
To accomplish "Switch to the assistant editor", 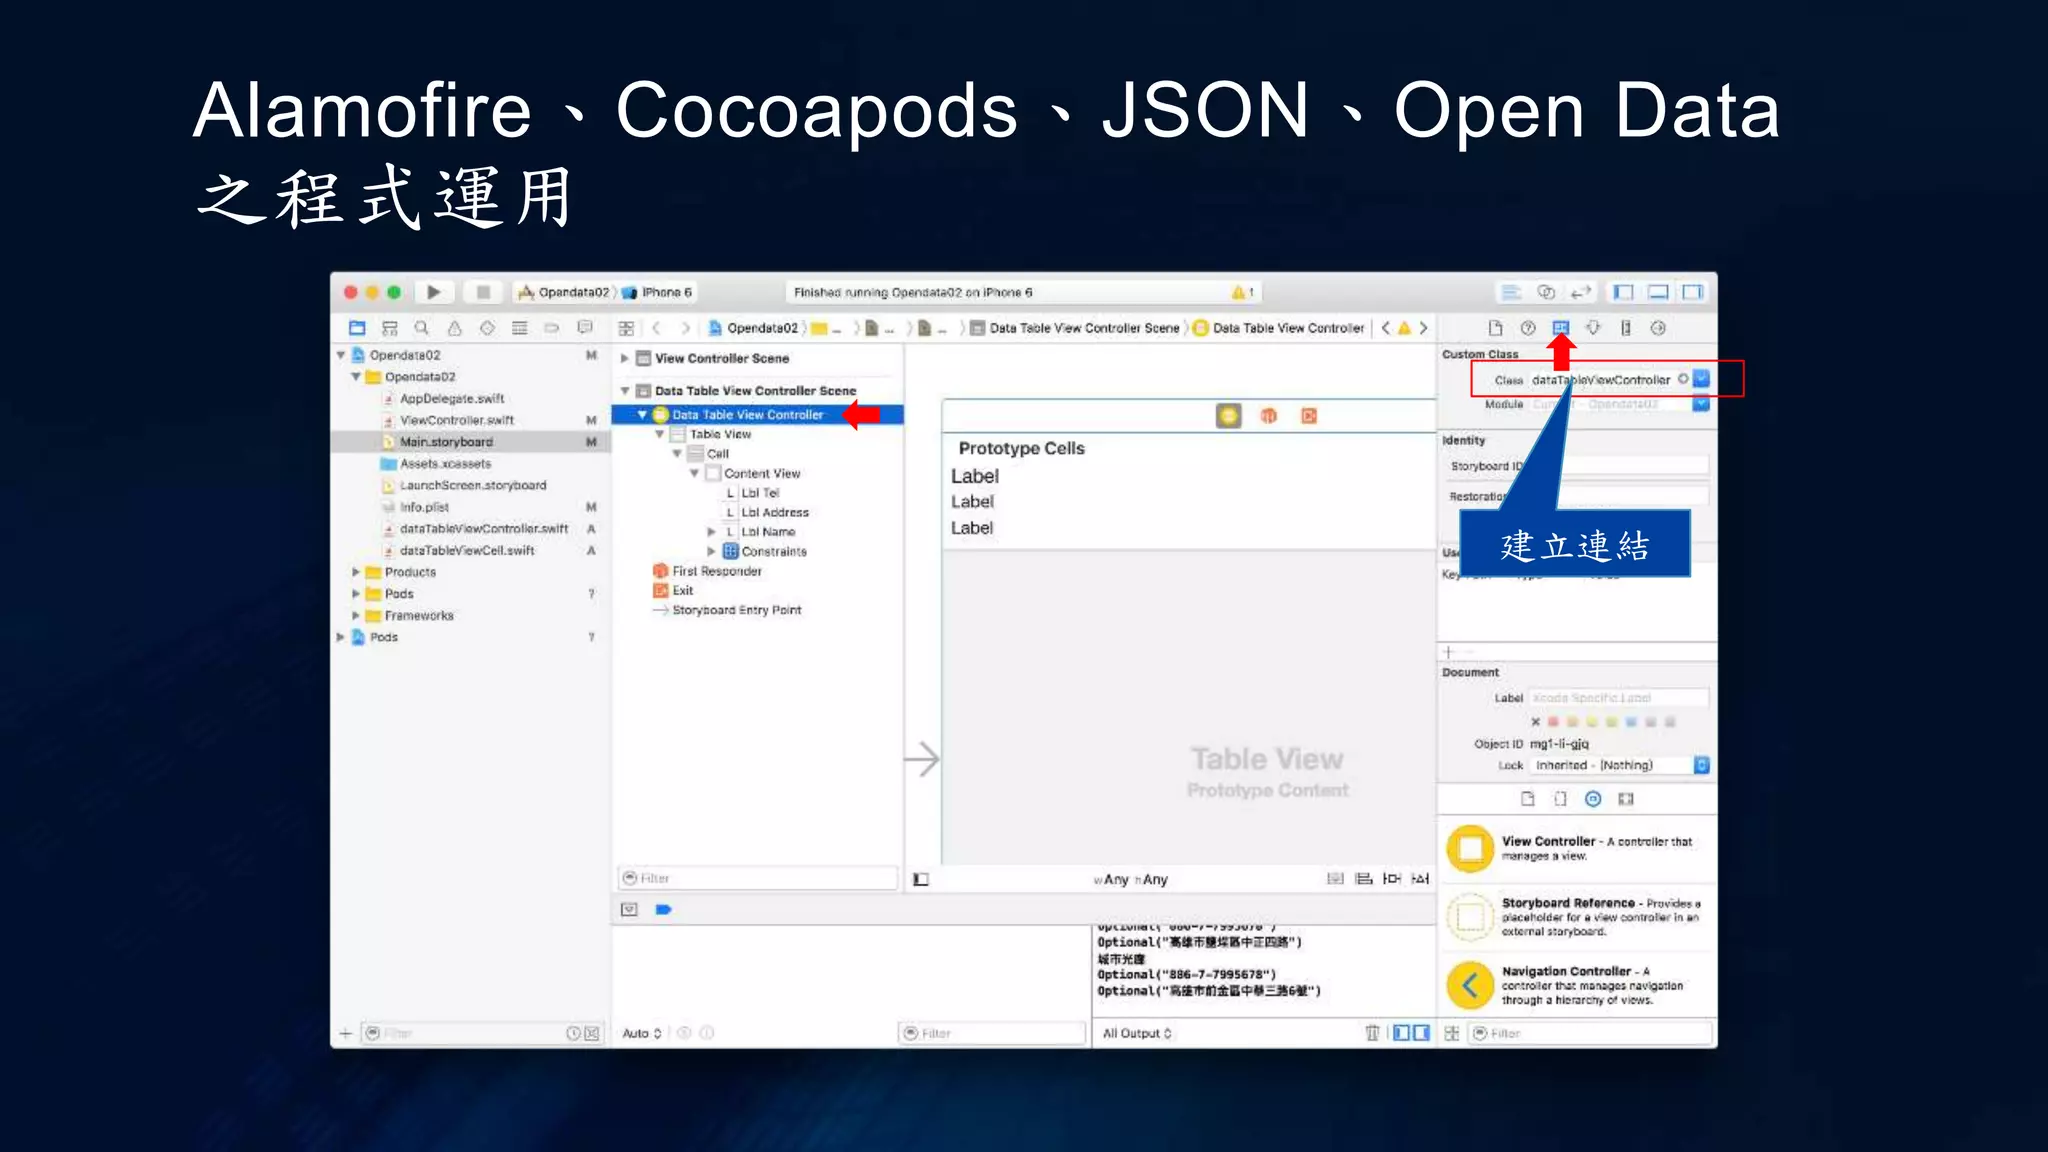I will pos(1546,292).
